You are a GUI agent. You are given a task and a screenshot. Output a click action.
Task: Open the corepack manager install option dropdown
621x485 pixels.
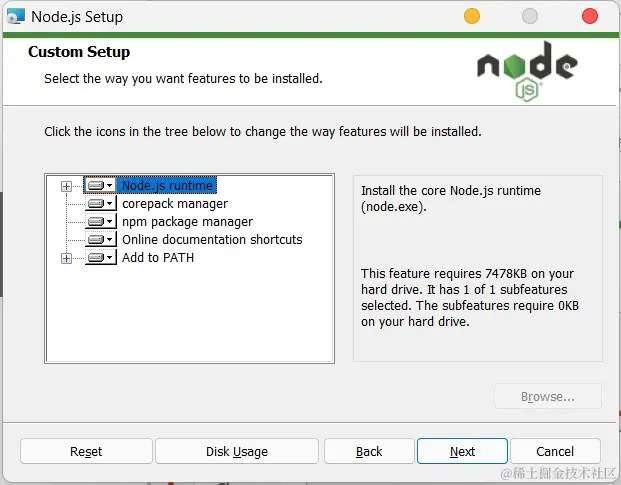(101, 204)
